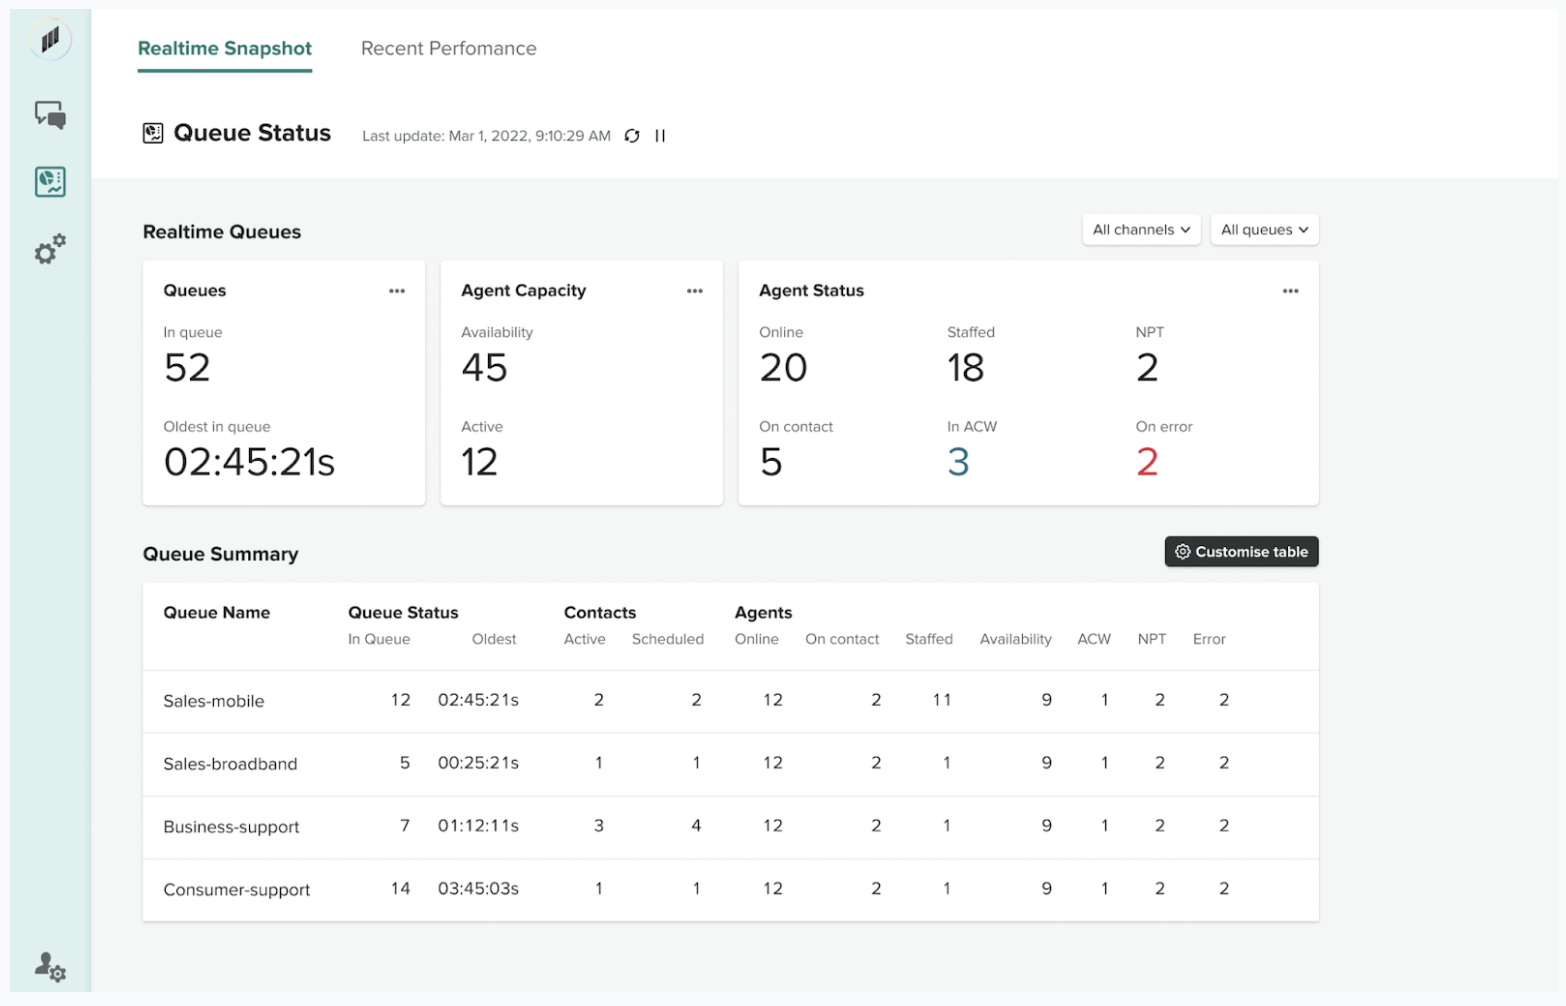Click the Customise table button
The height and width of the screenshot is (1006, 1566).
1241,552
